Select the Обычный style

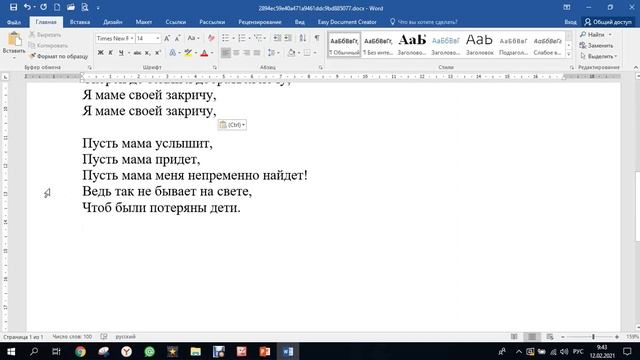pos(344,44)
